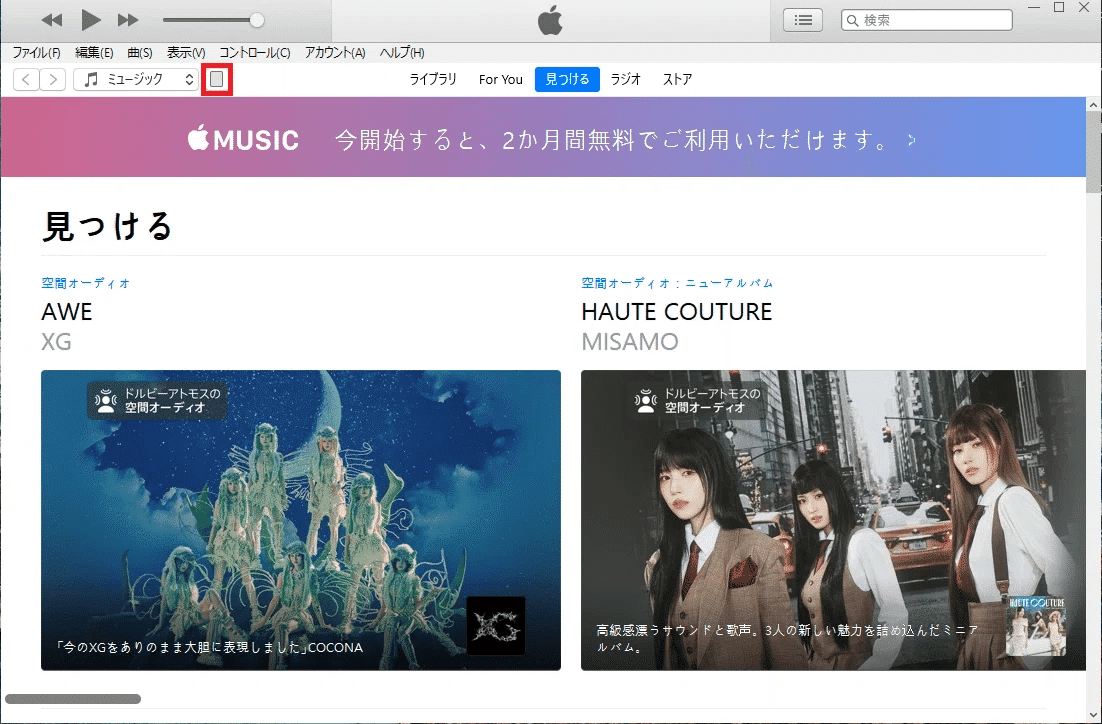Image resolution: width=1102 pixels, height=724 pixels.
Task: Open the Up Next list icon
Action: click(x=803, y=20)
